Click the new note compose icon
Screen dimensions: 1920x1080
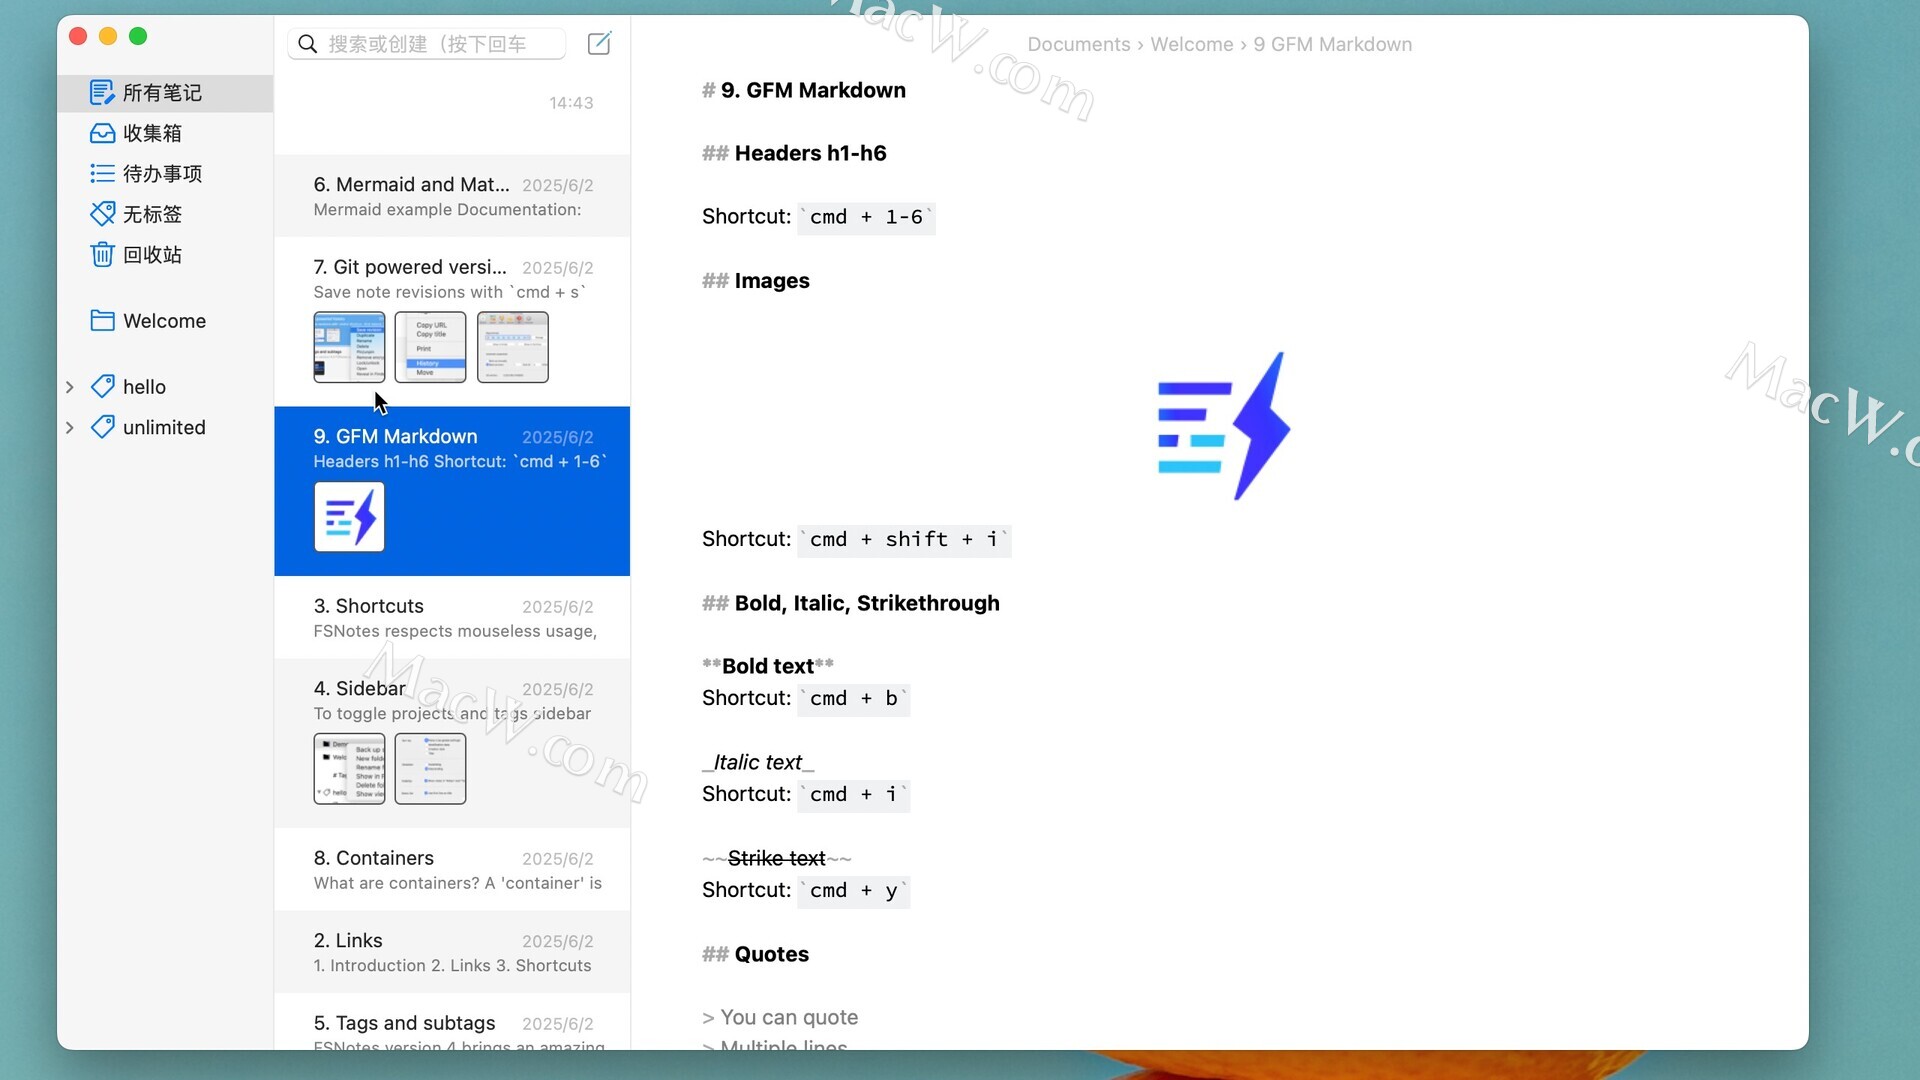pos(599,43)
